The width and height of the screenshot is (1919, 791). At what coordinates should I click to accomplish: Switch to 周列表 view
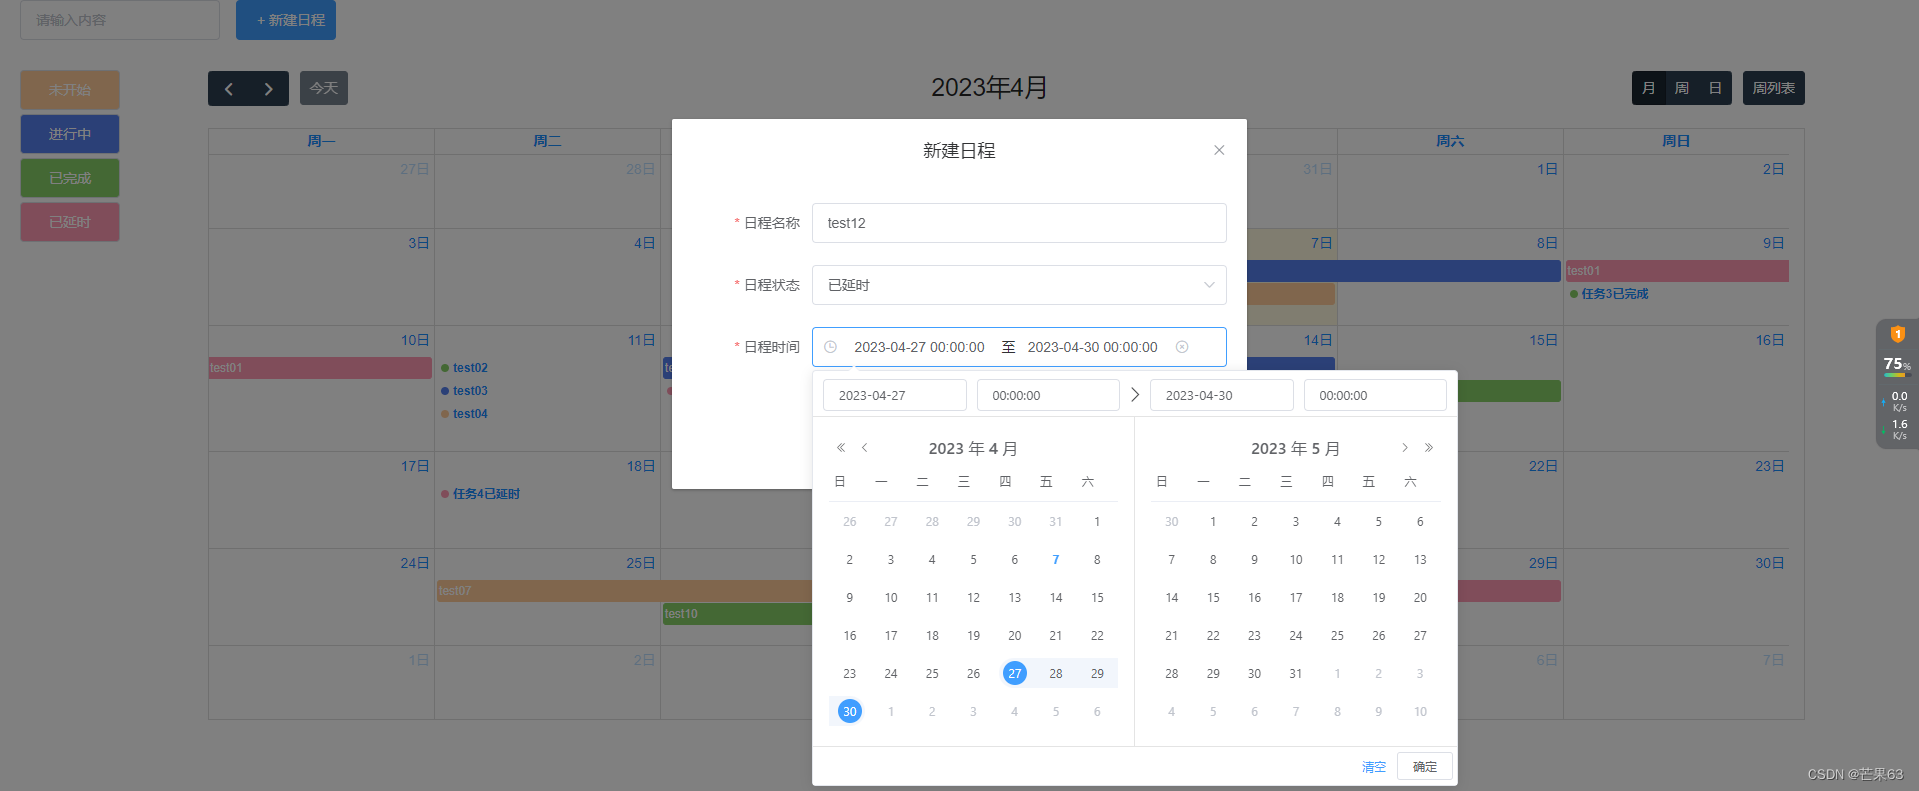[x=1774, y=88]
